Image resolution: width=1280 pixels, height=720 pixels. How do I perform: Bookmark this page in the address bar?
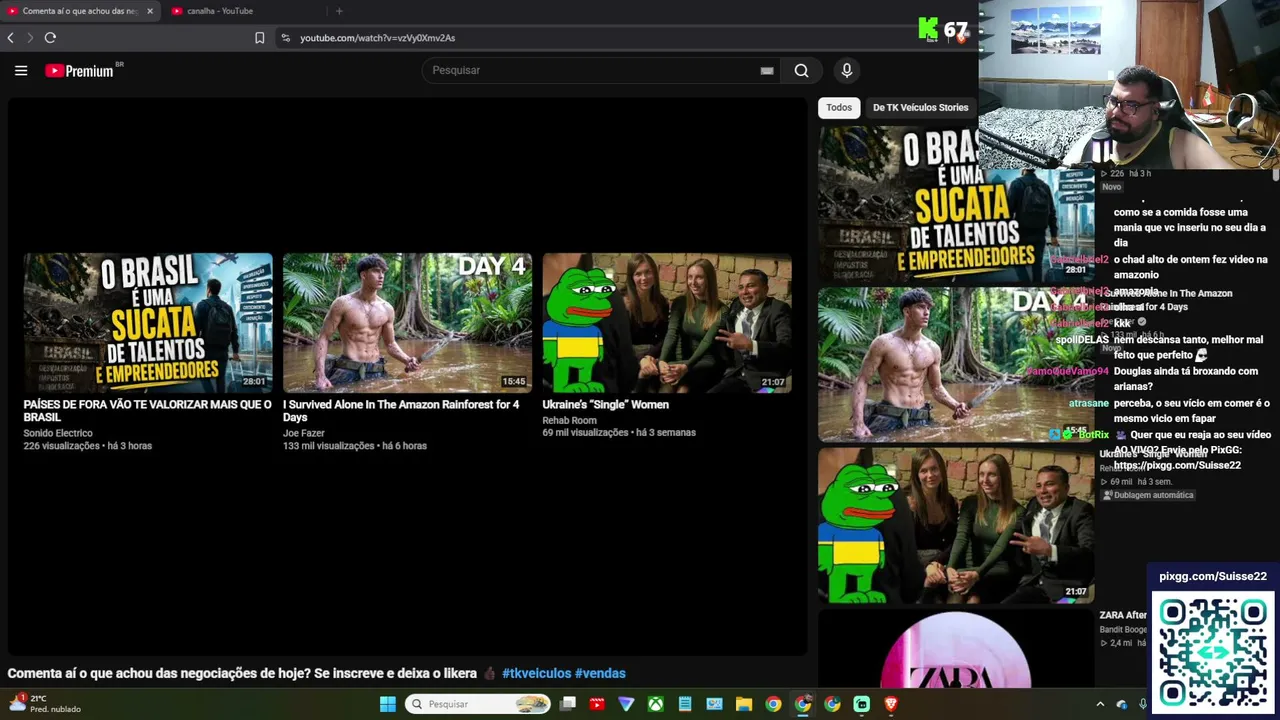click(x=259, y=38)
